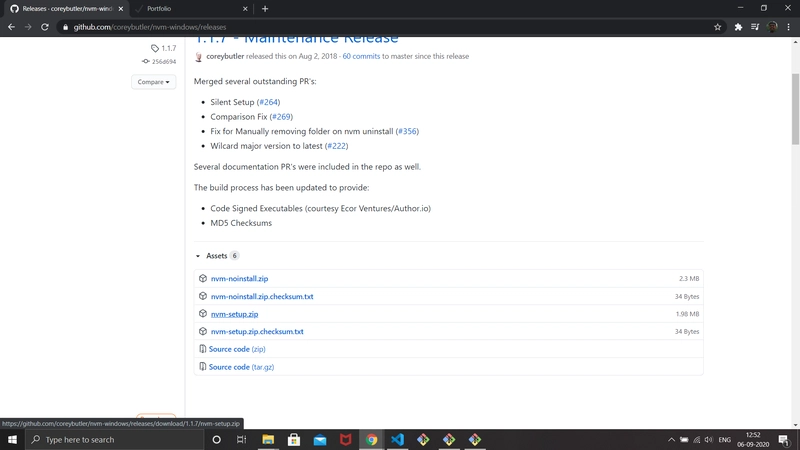Screen dimensions: 800x450
Task: Open pull request #269 link
Action: 281,116
